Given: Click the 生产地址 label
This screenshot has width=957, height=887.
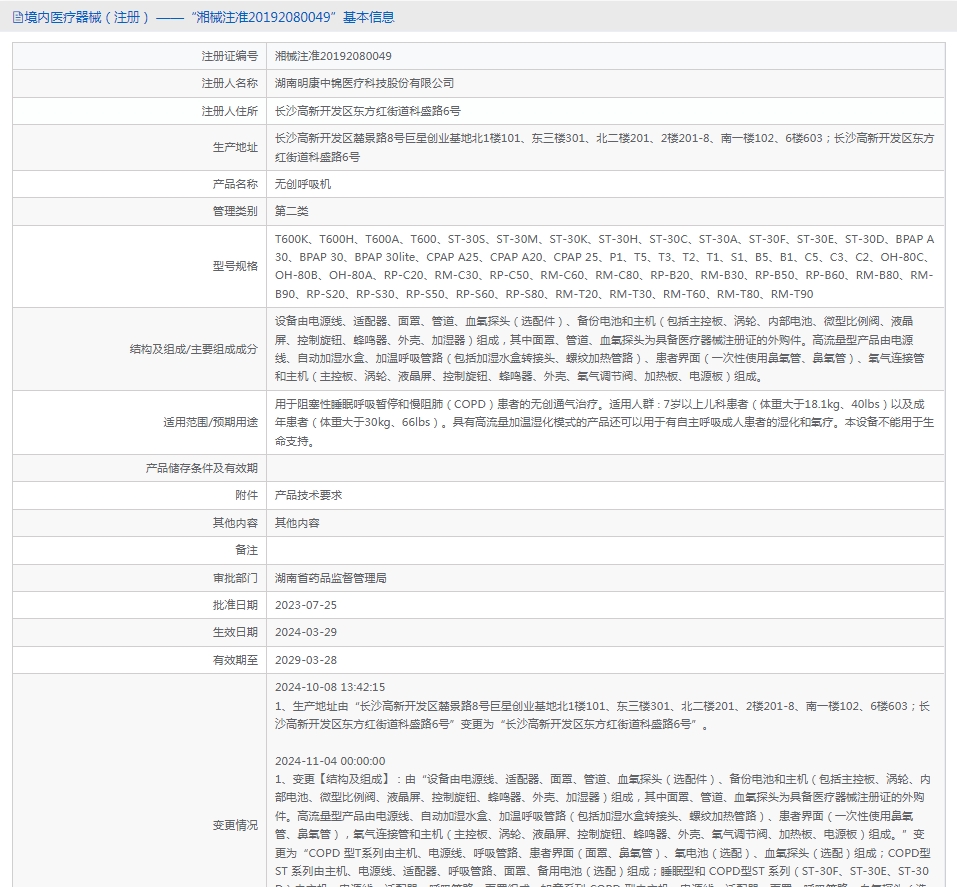Looking at the screenshot, I should point(235,147).
